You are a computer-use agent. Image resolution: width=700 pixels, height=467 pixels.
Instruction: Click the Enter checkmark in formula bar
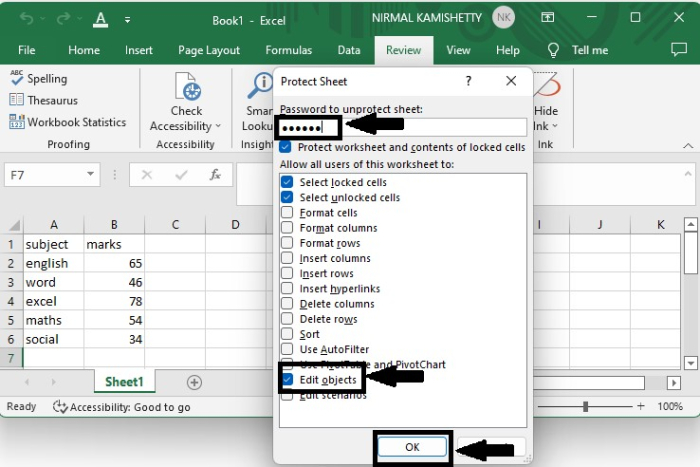pyautogui.click(x=181, y=175)
